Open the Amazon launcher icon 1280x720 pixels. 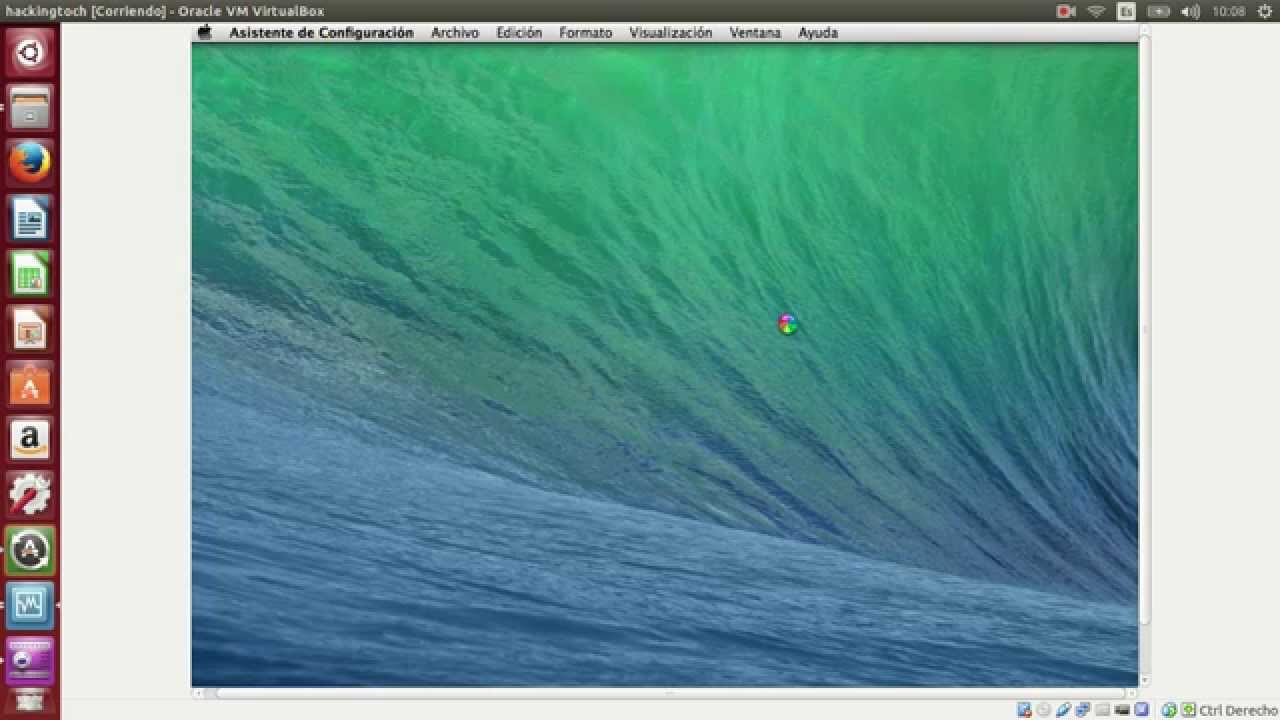[30, 439]
